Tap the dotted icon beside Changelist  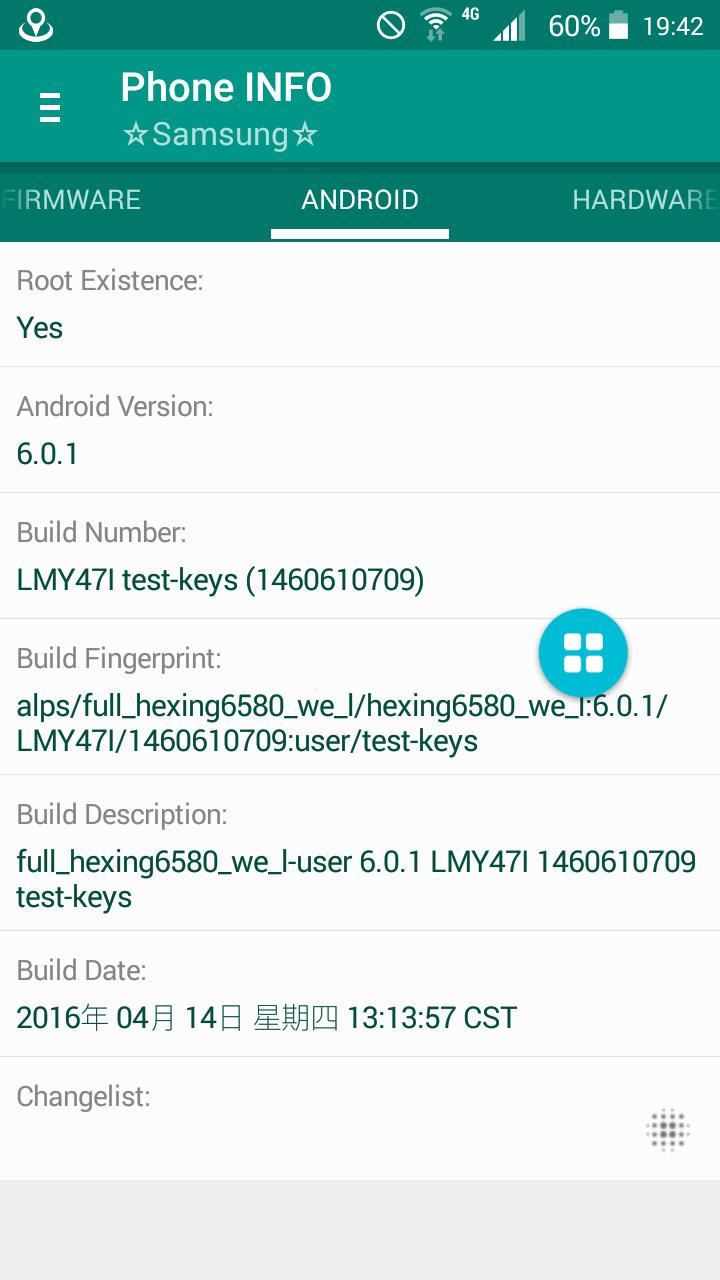tap(667, 1131)
